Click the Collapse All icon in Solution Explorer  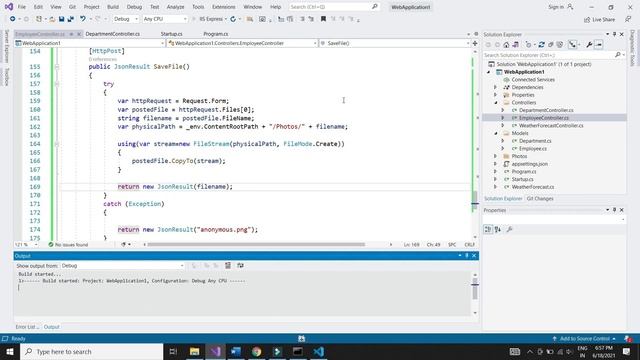point(551,44)
